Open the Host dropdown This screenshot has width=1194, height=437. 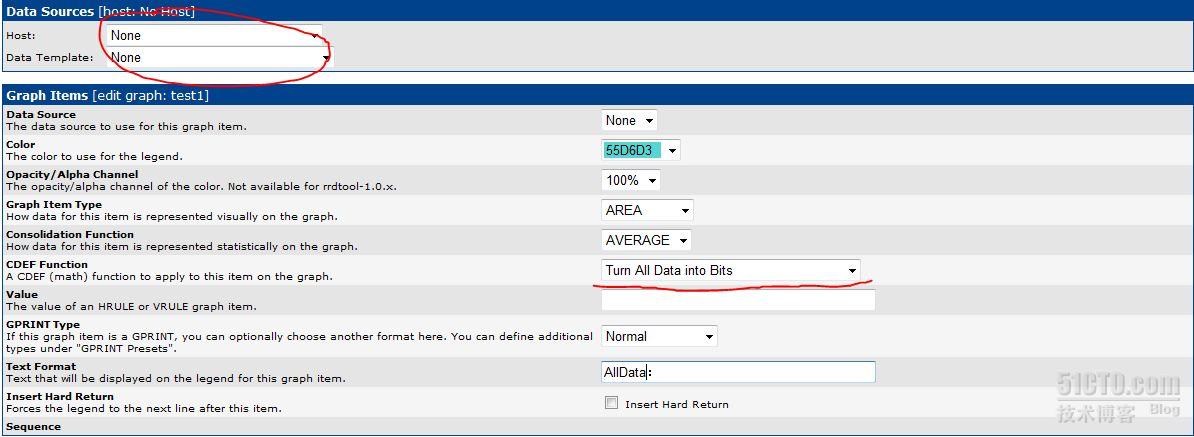[x=214, y=35]
